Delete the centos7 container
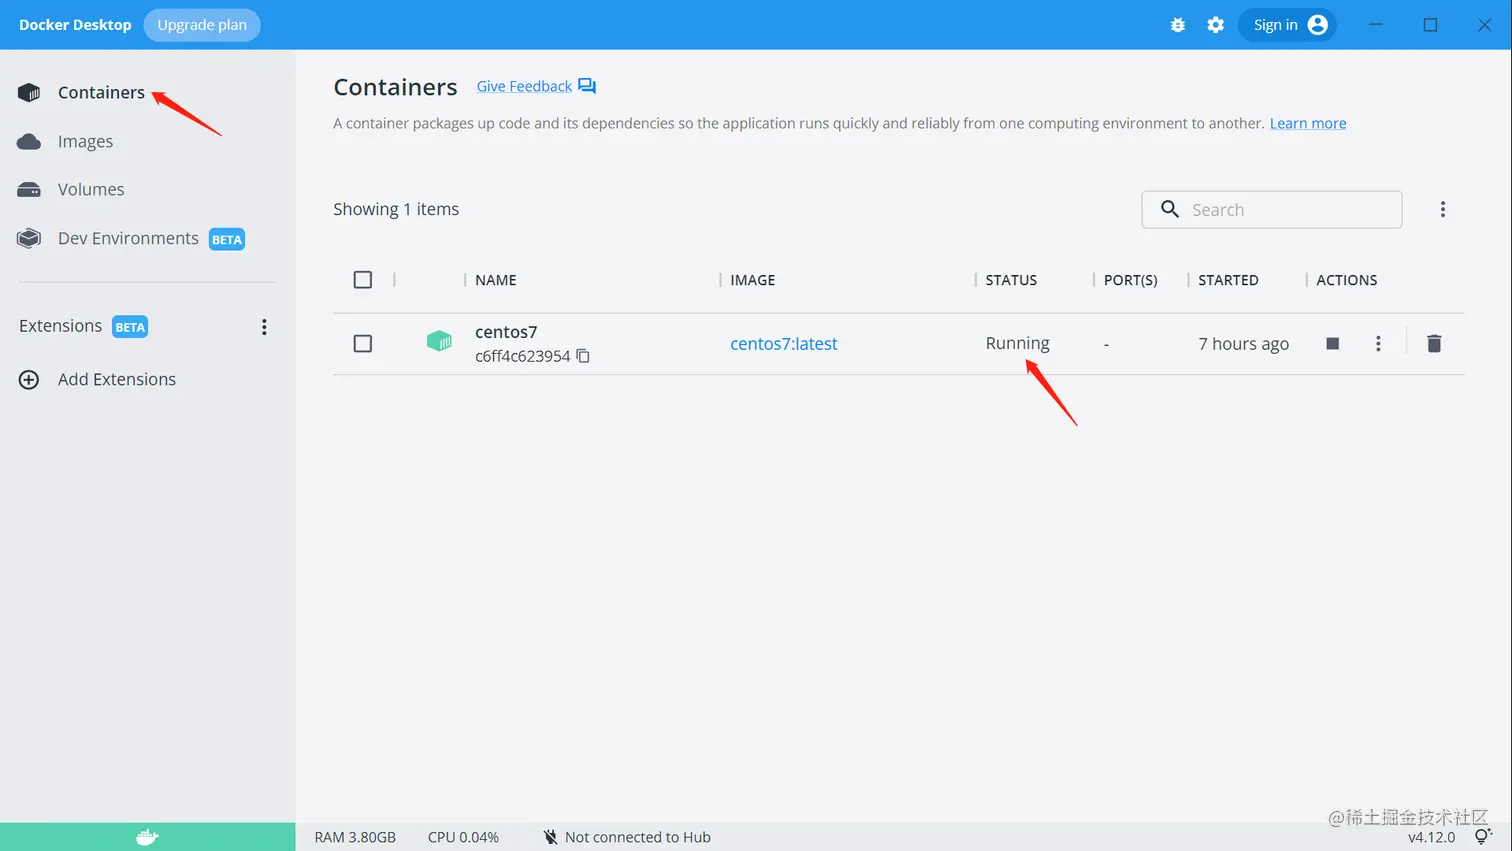 (x=1434, y=344)
